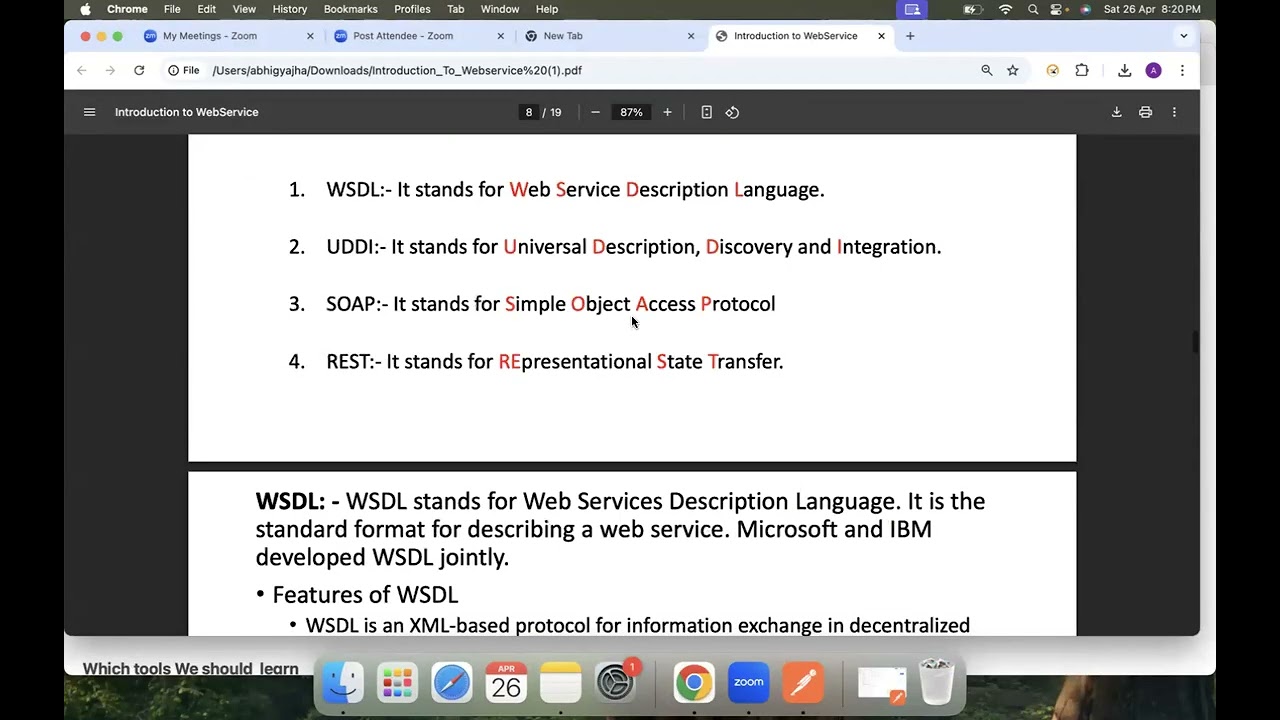This screenshot has width=1280, height=720.
Task: Open Wi-Fi status in menu bar
Action: [1005, 9]
